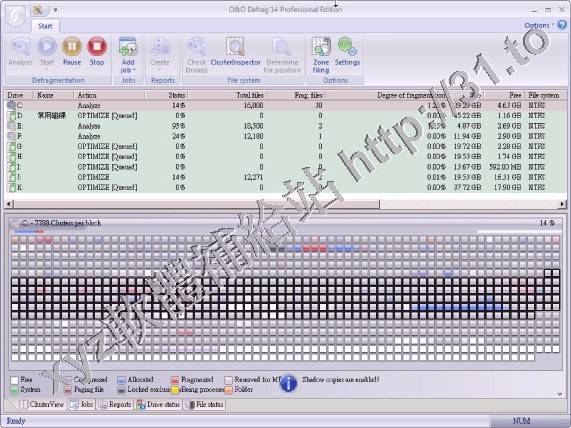Click the Start defragmentation icon
This screenshot has width=571, height=428.
coord(47,47)
